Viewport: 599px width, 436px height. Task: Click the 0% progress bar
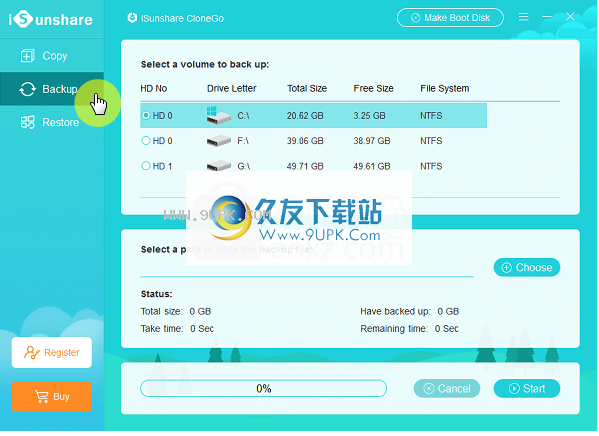[x=264, y=389]
